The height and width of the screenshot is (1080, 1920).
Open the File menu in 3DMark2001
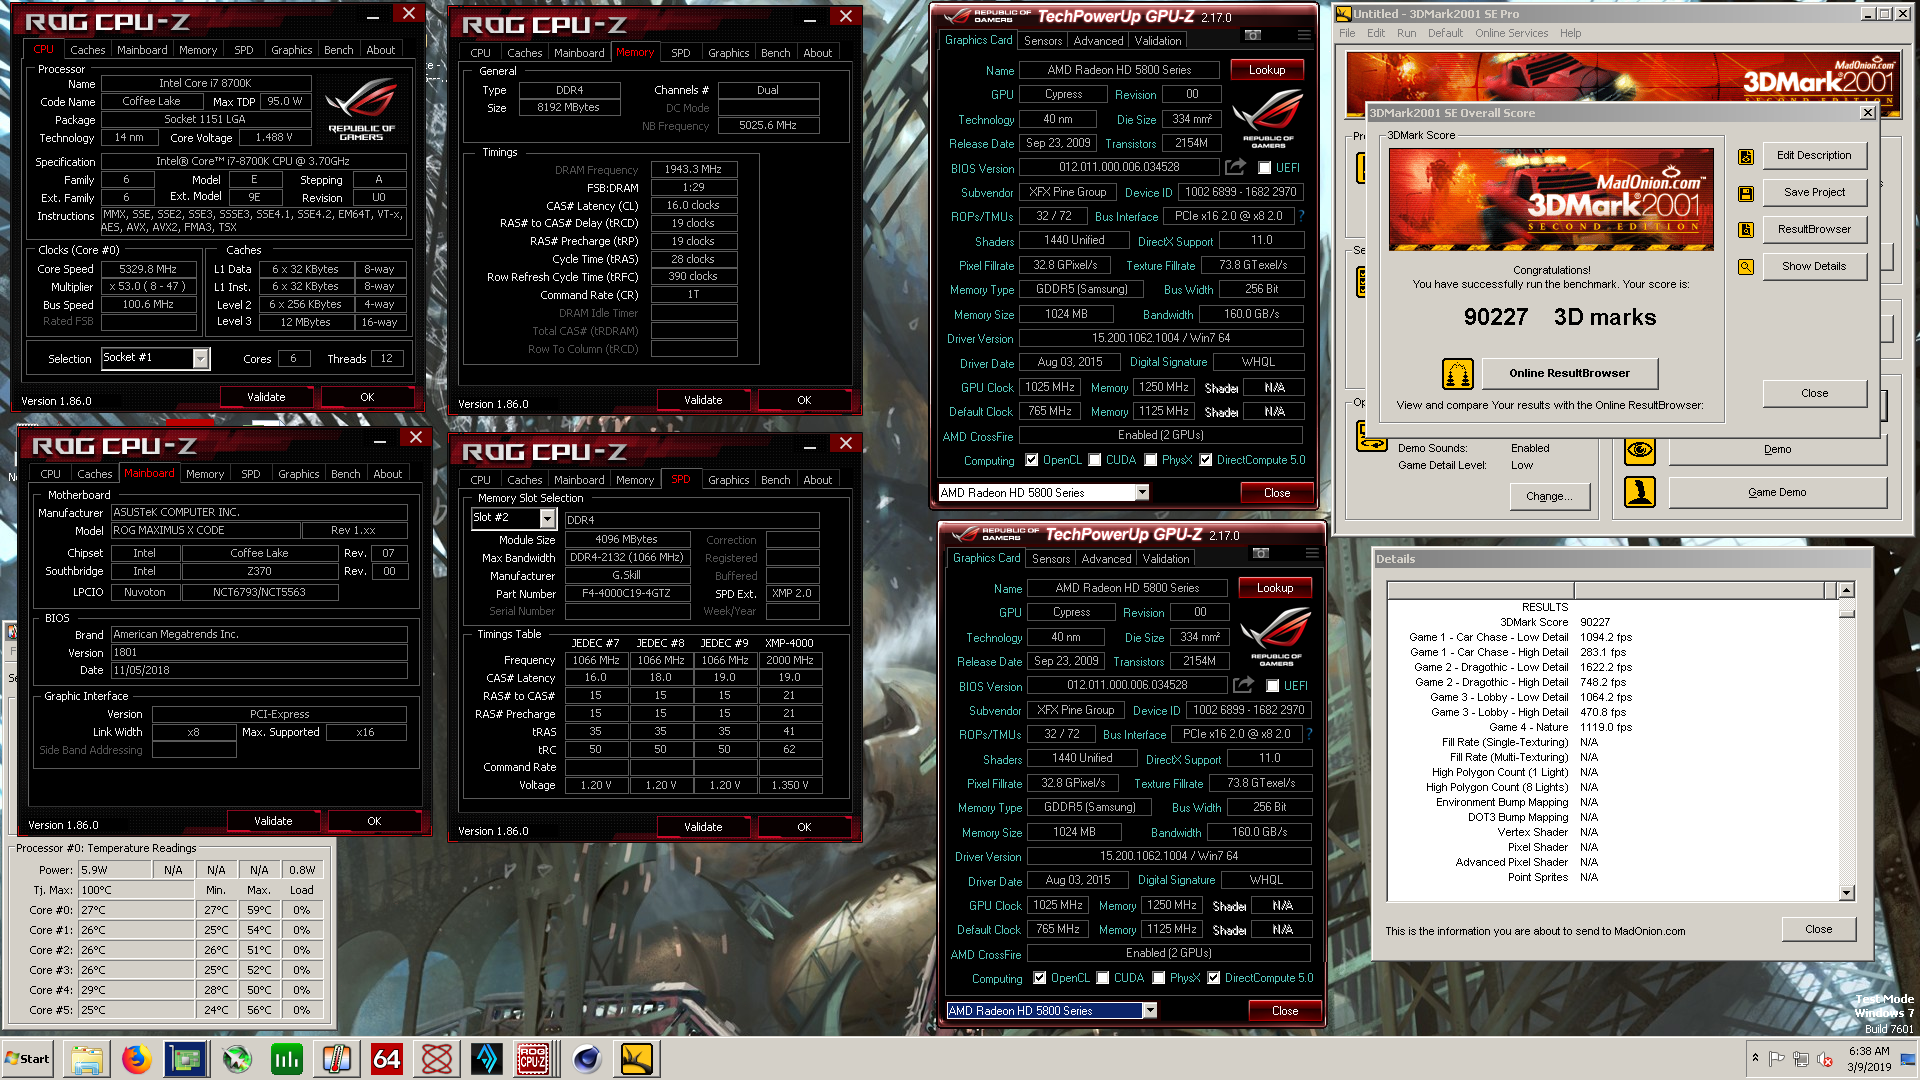[x=1347, y=33]
